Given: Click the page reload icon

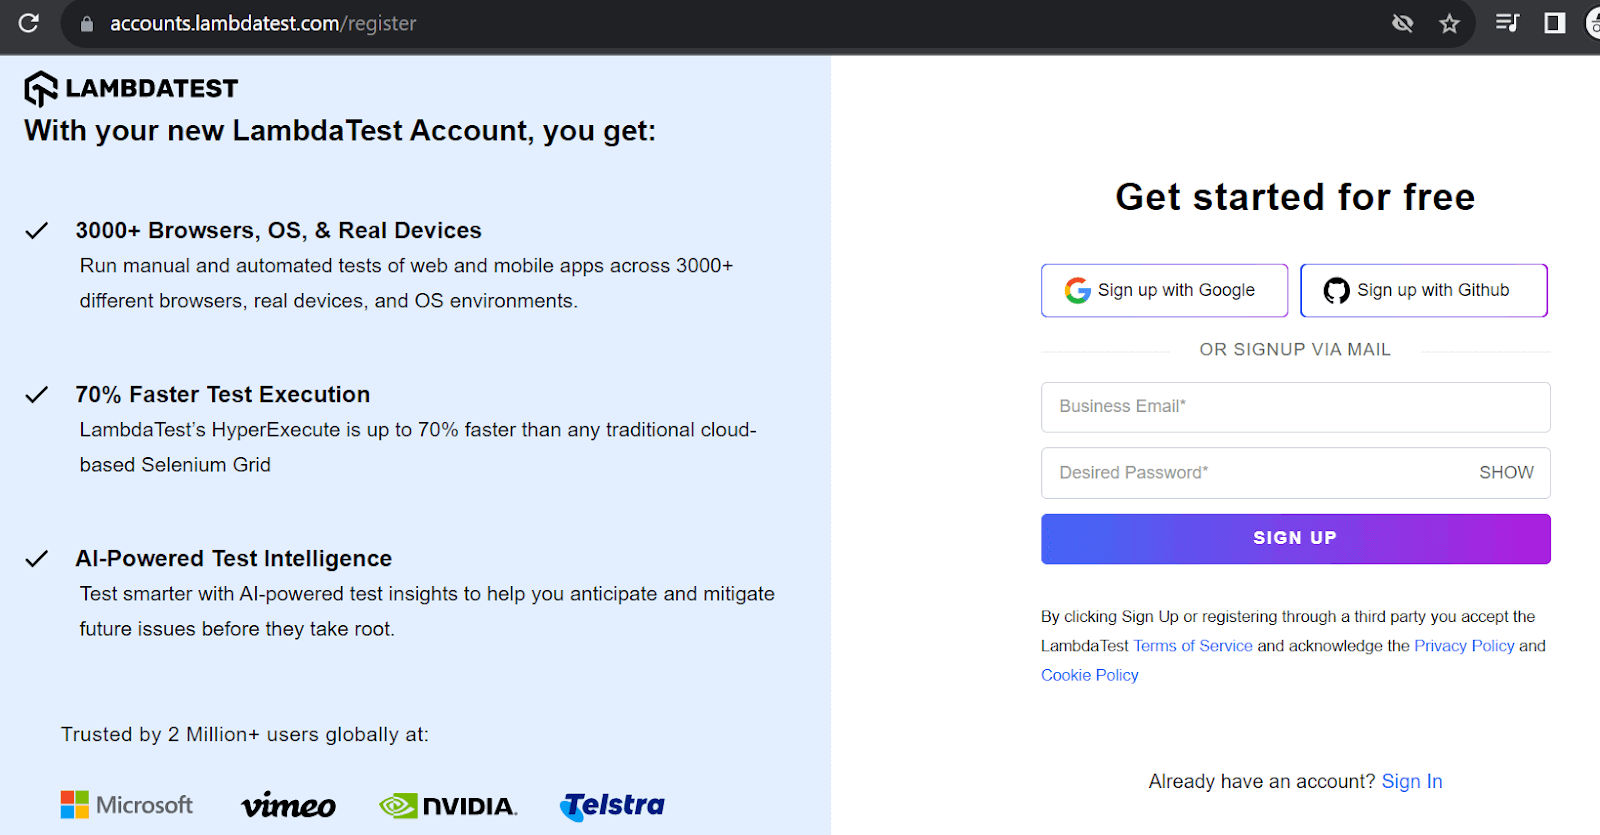Looking at the screenshot, I should [28, 23].
